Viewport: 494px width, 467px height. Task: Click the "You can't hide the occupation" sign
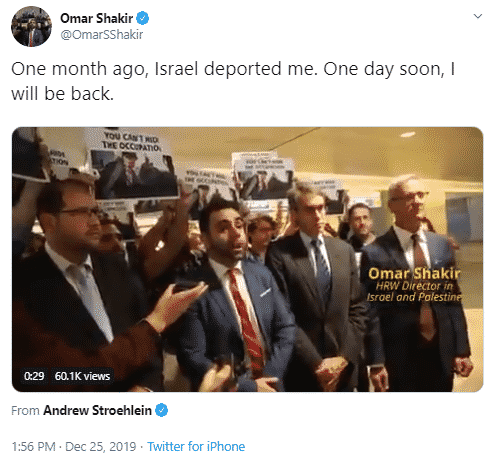(135, 163)
